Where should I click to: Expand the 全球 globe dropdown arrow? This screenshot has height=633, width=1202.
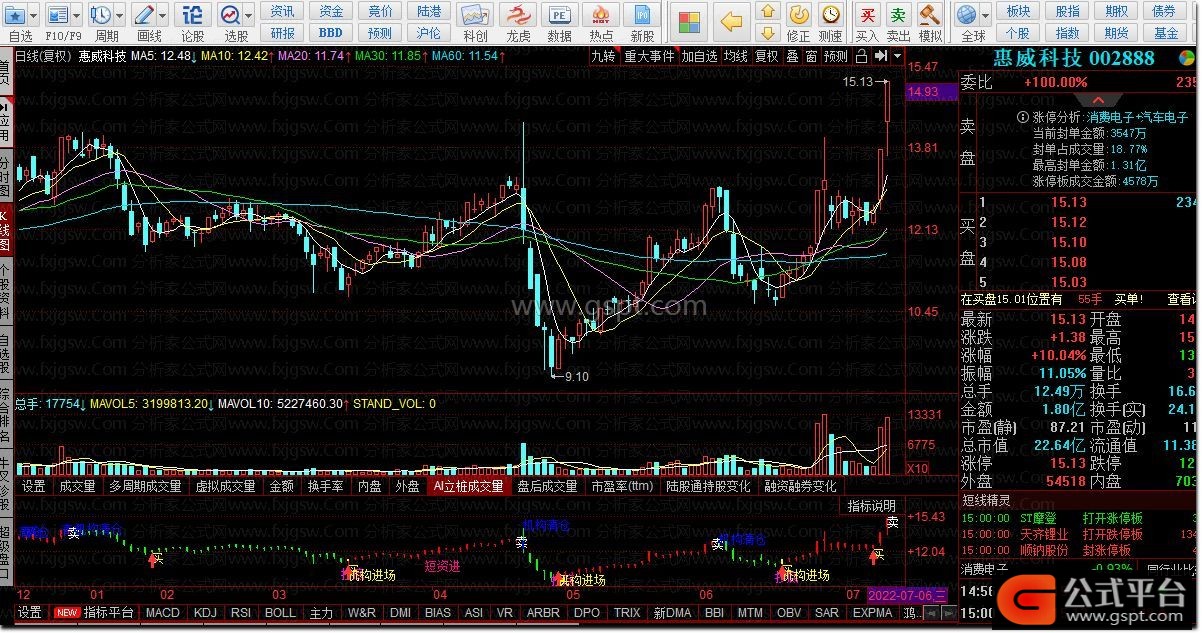click(x=984, y=16)
